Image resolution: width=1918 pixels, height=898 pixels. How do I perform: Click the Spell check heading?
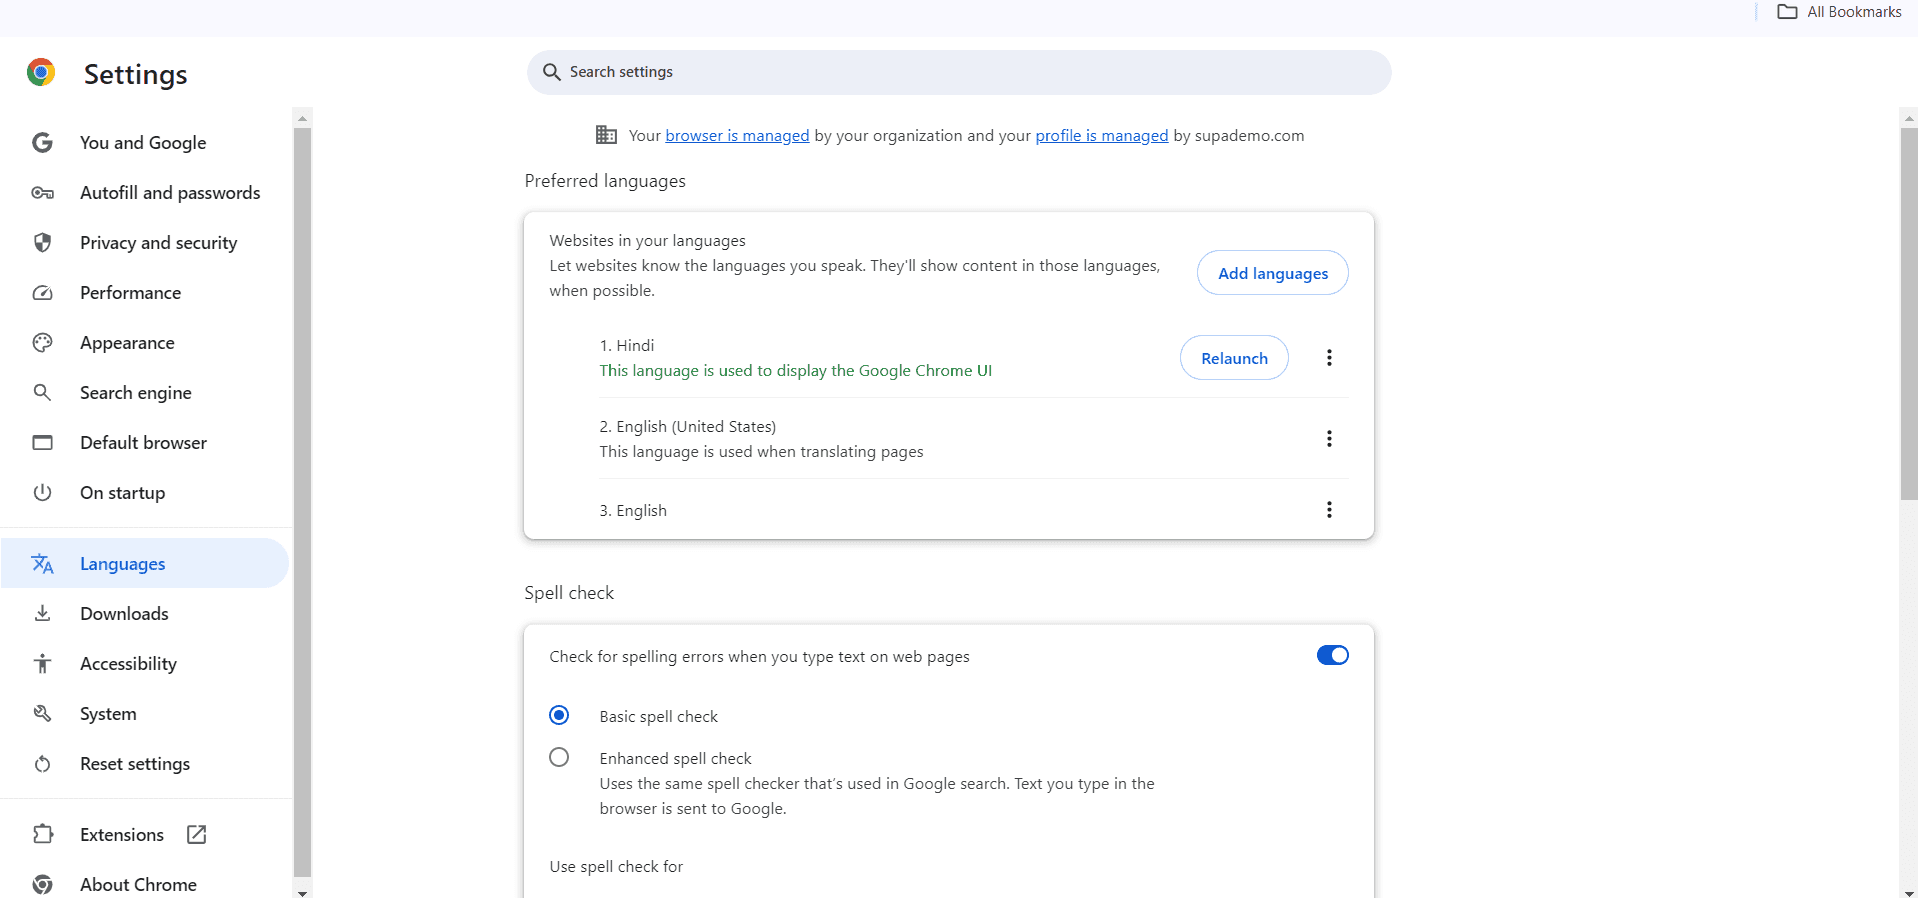pos(569,593)
